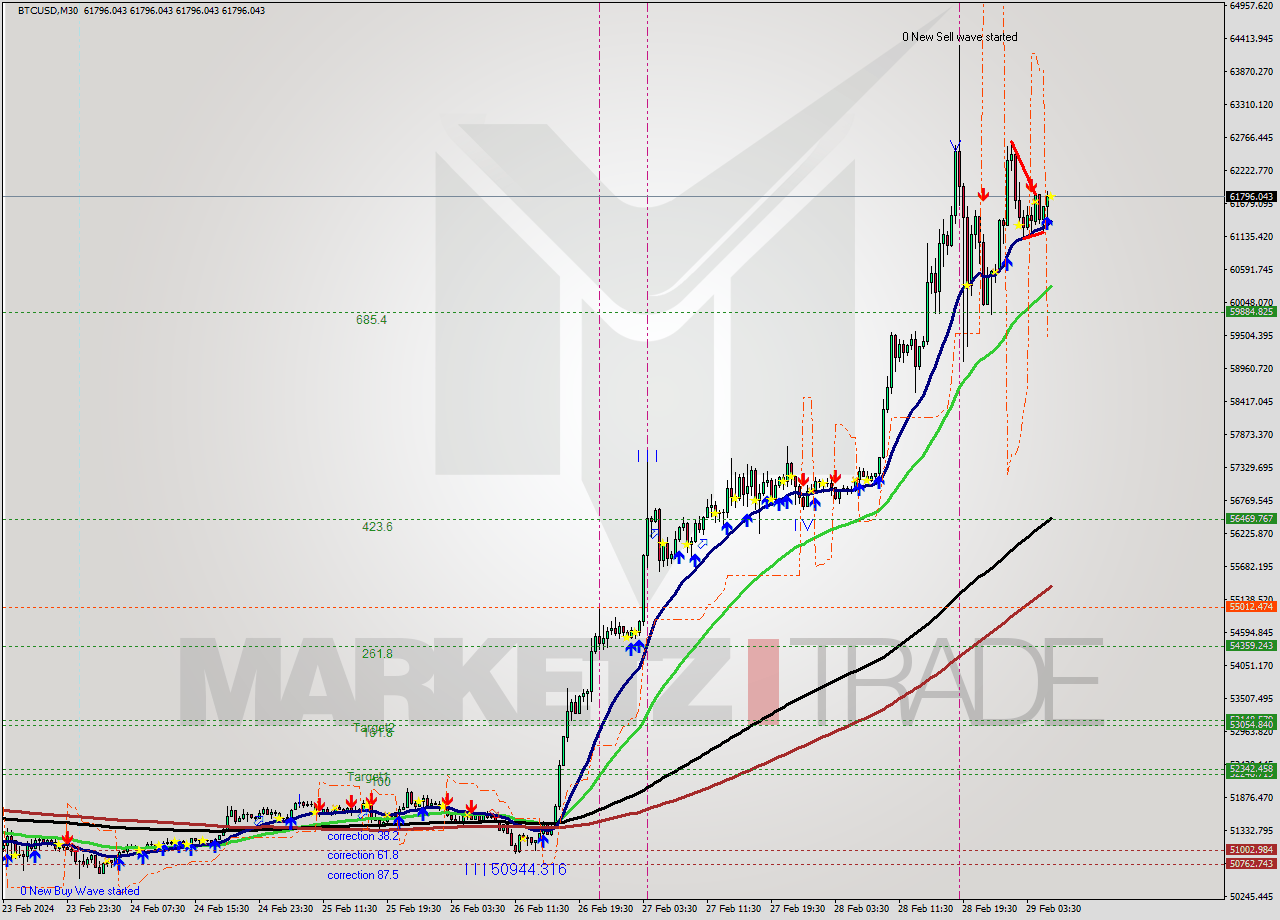Click the 63870.270 price axis value
This screenshot has height=920, width=1280.
[1251, 72]
